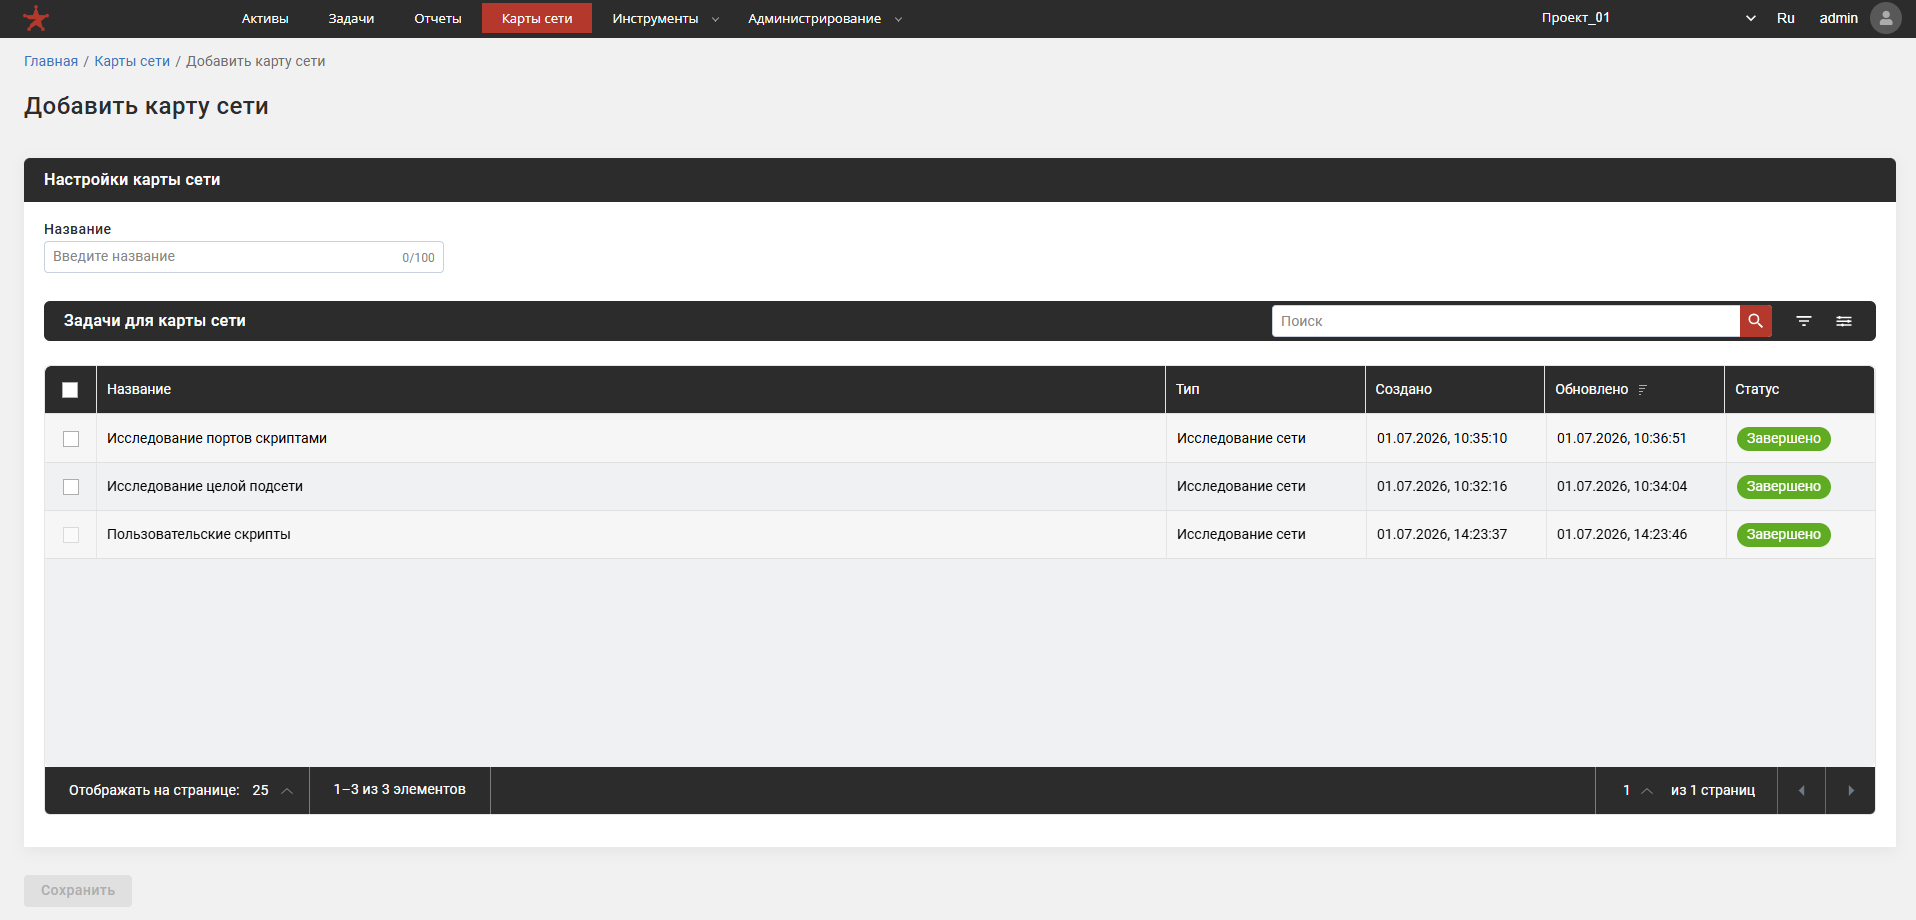Open the filter icon in tasks toolbar
This screenshot has width=1916, height=920.
click(1803, 321)
